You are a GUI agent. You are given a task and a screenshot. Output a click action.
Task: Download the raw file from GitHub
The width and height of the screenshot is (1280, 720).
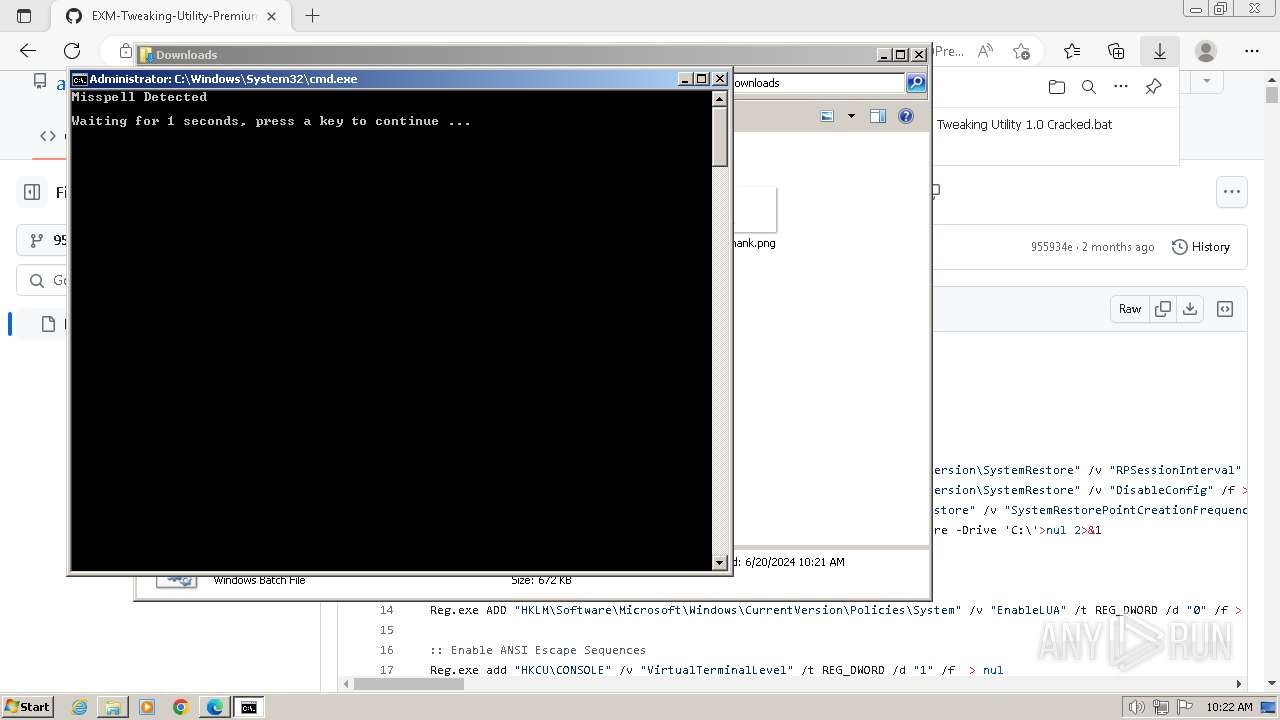pyautogui.click(x=1190, y=309)
